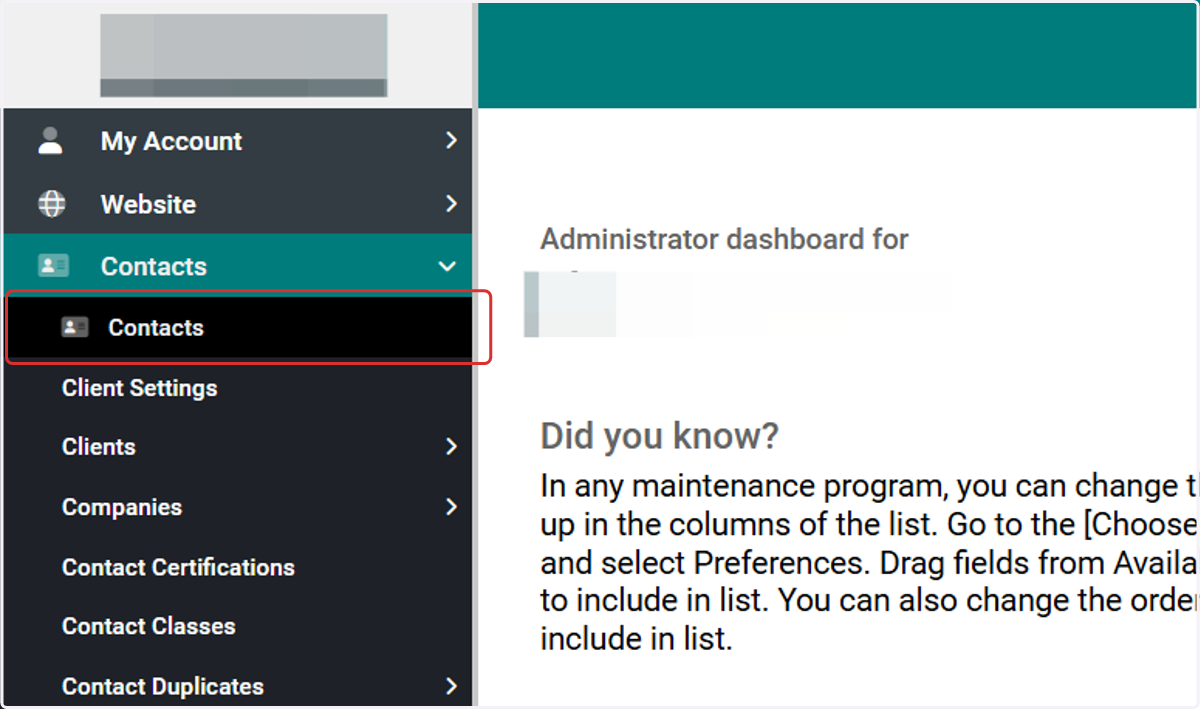The image size is (1200, 709).
Task: Click the Contacts submenu card icon
Action: click(x=75, y=327)
